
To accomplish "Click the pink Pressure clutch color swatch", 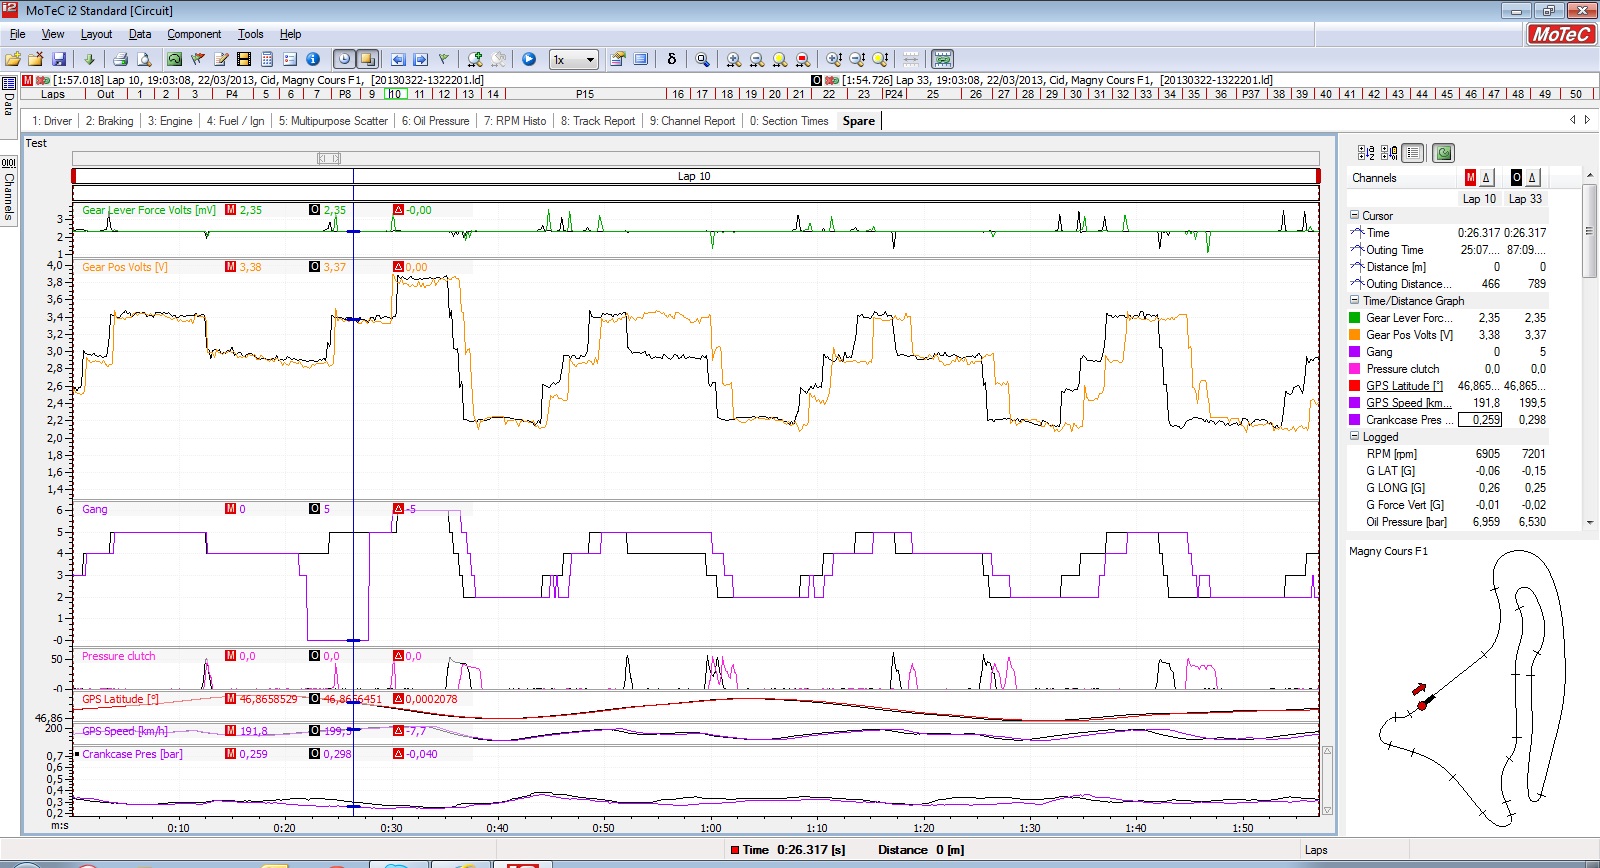I will [1354, 369].
